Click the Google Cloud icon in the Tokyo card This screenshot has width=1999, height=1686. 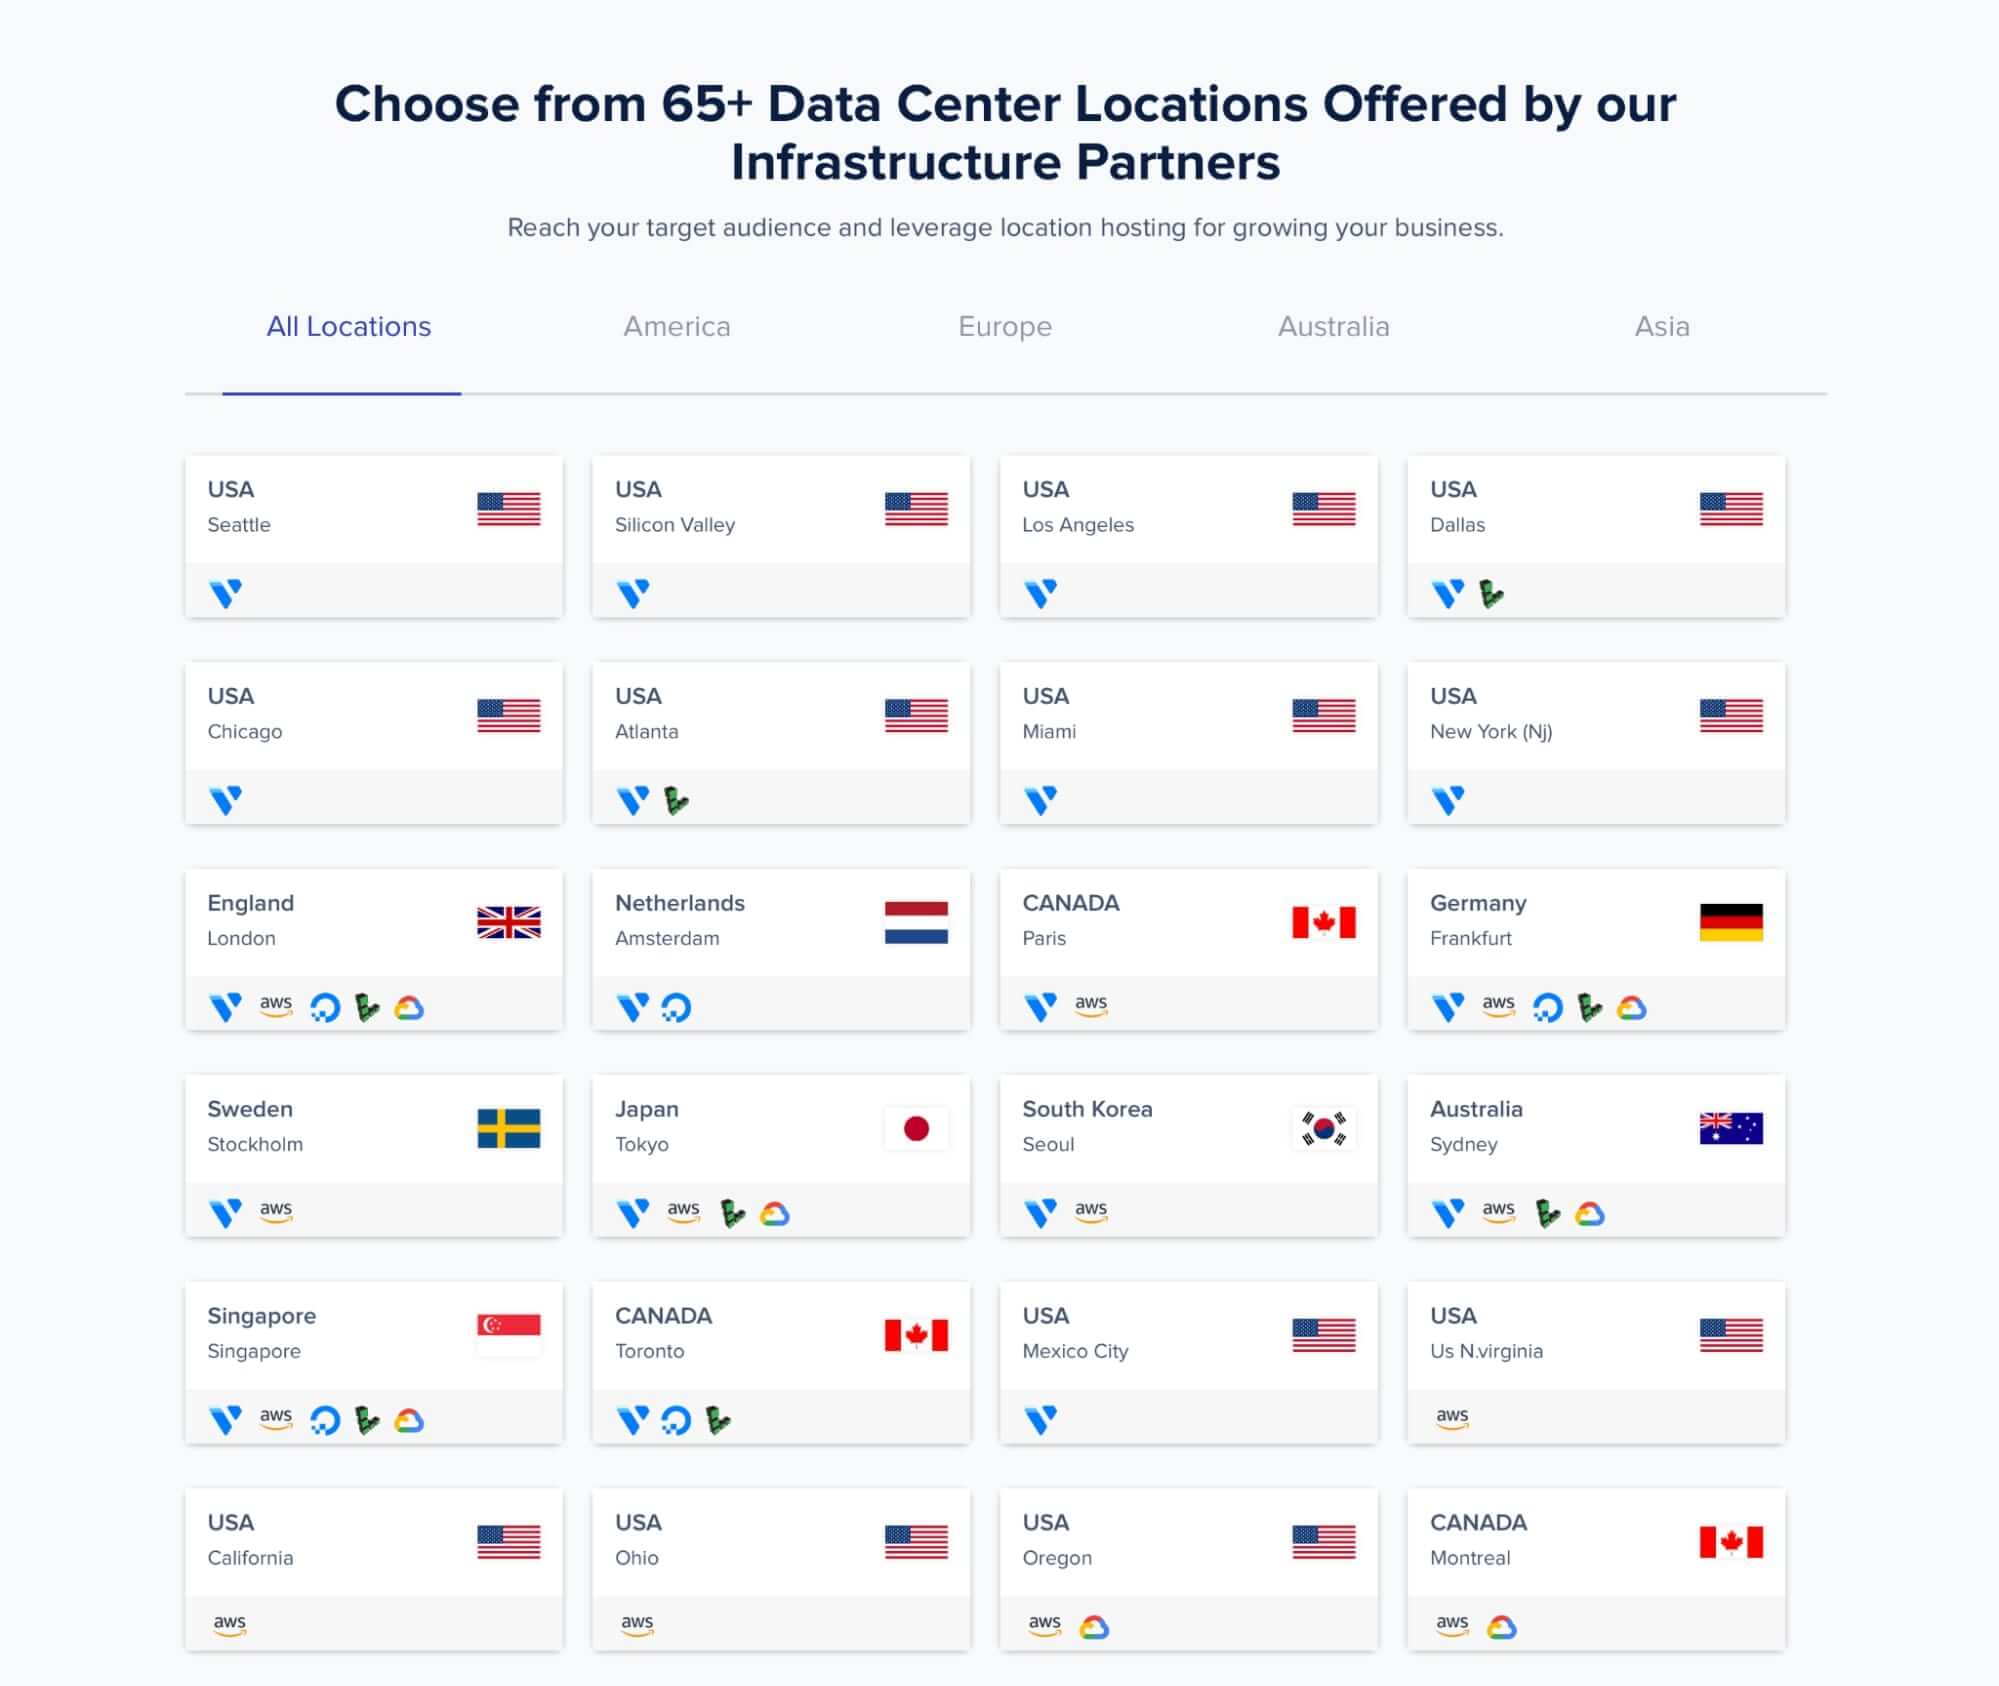click(775, 1214)
